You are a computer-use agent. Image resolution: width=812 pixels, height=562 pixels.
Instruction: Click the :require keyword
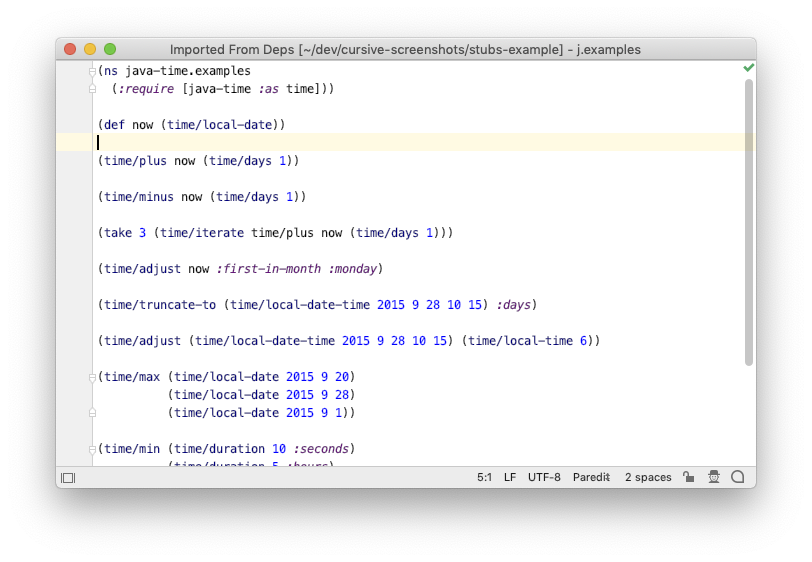[x=146, y=89]
